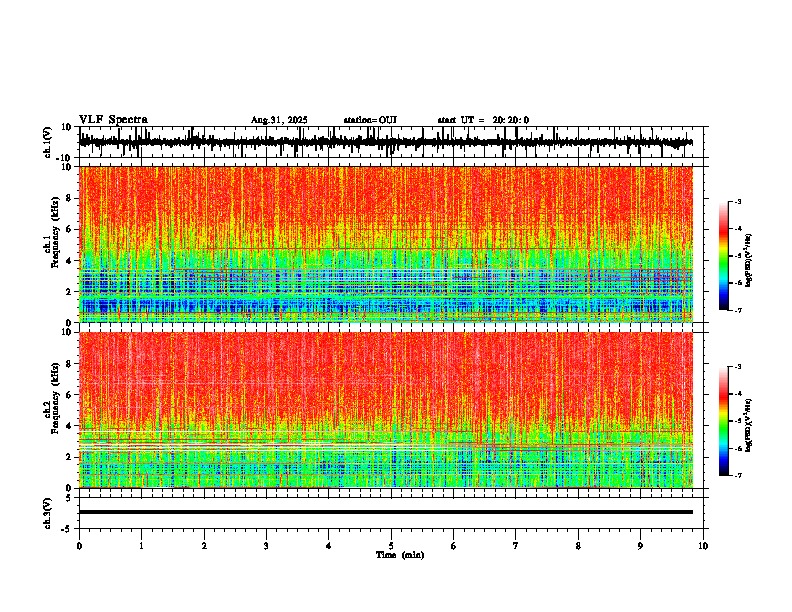This screenshot has height=612, width=792.
Task: Click the '5' tick on the time axis
Action: [391, 546]
